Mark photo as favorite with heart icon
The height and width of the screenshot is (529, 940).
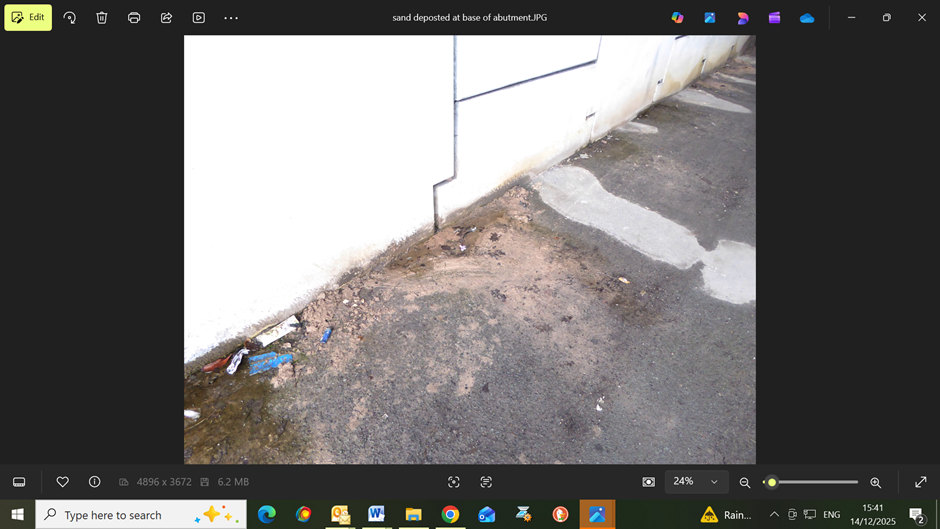(62, 482)
